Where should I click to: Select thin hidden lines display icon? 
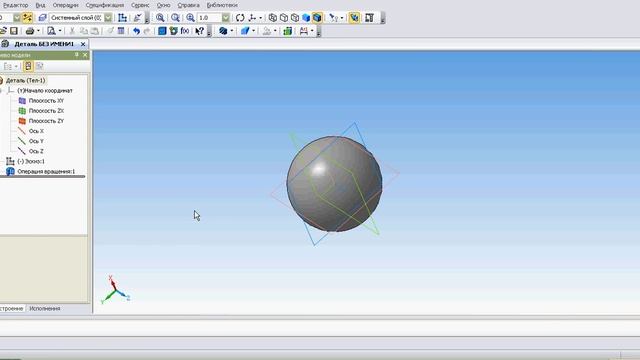pyautogui.click(x=295, y=18)
